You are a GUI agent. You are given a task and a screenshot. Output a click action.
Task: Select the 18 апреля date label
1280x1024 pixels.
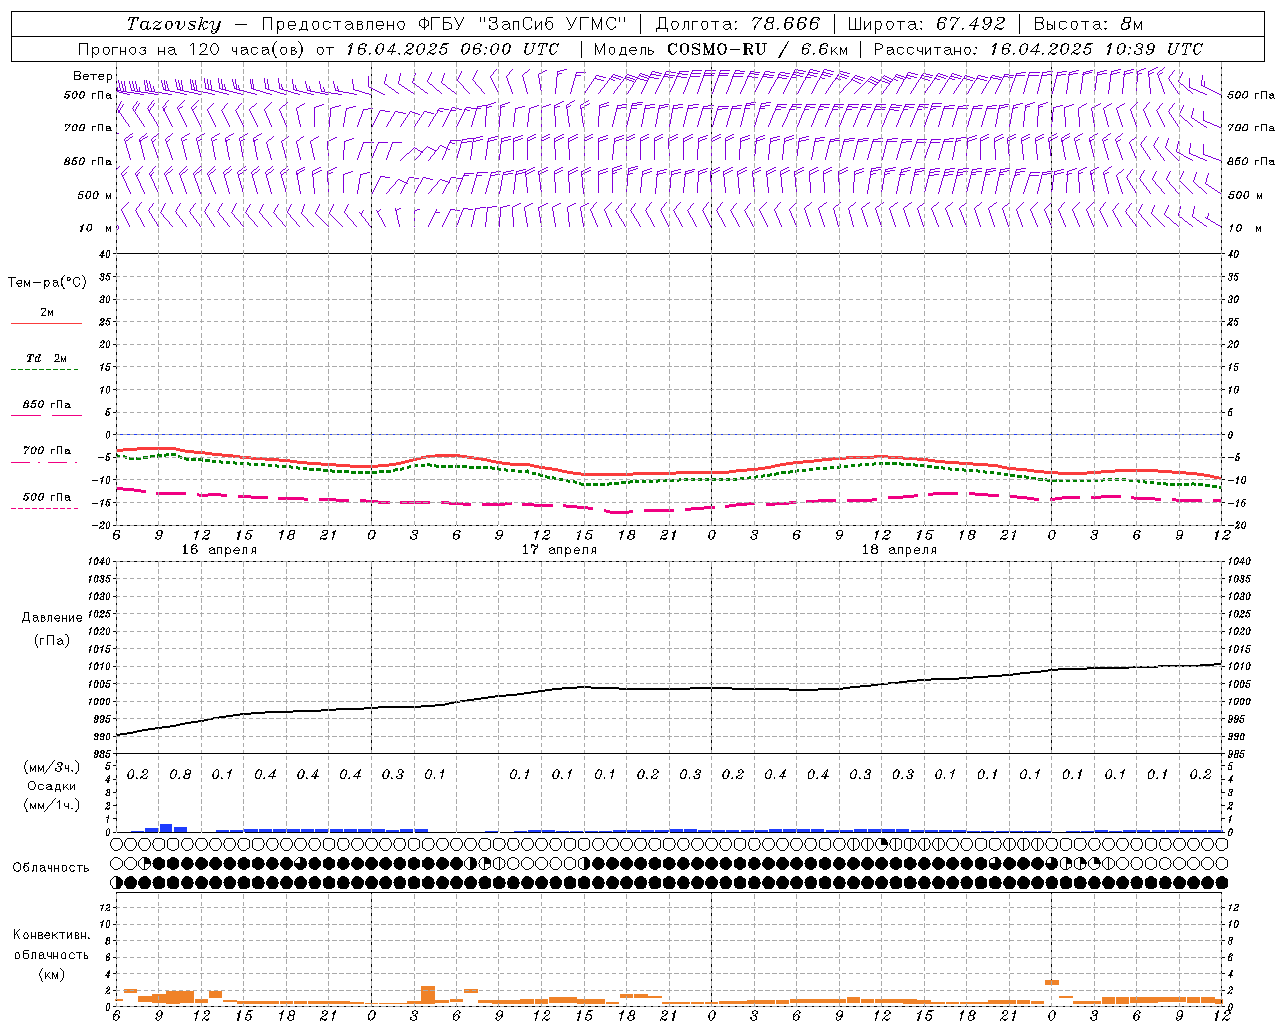[899, 550]
